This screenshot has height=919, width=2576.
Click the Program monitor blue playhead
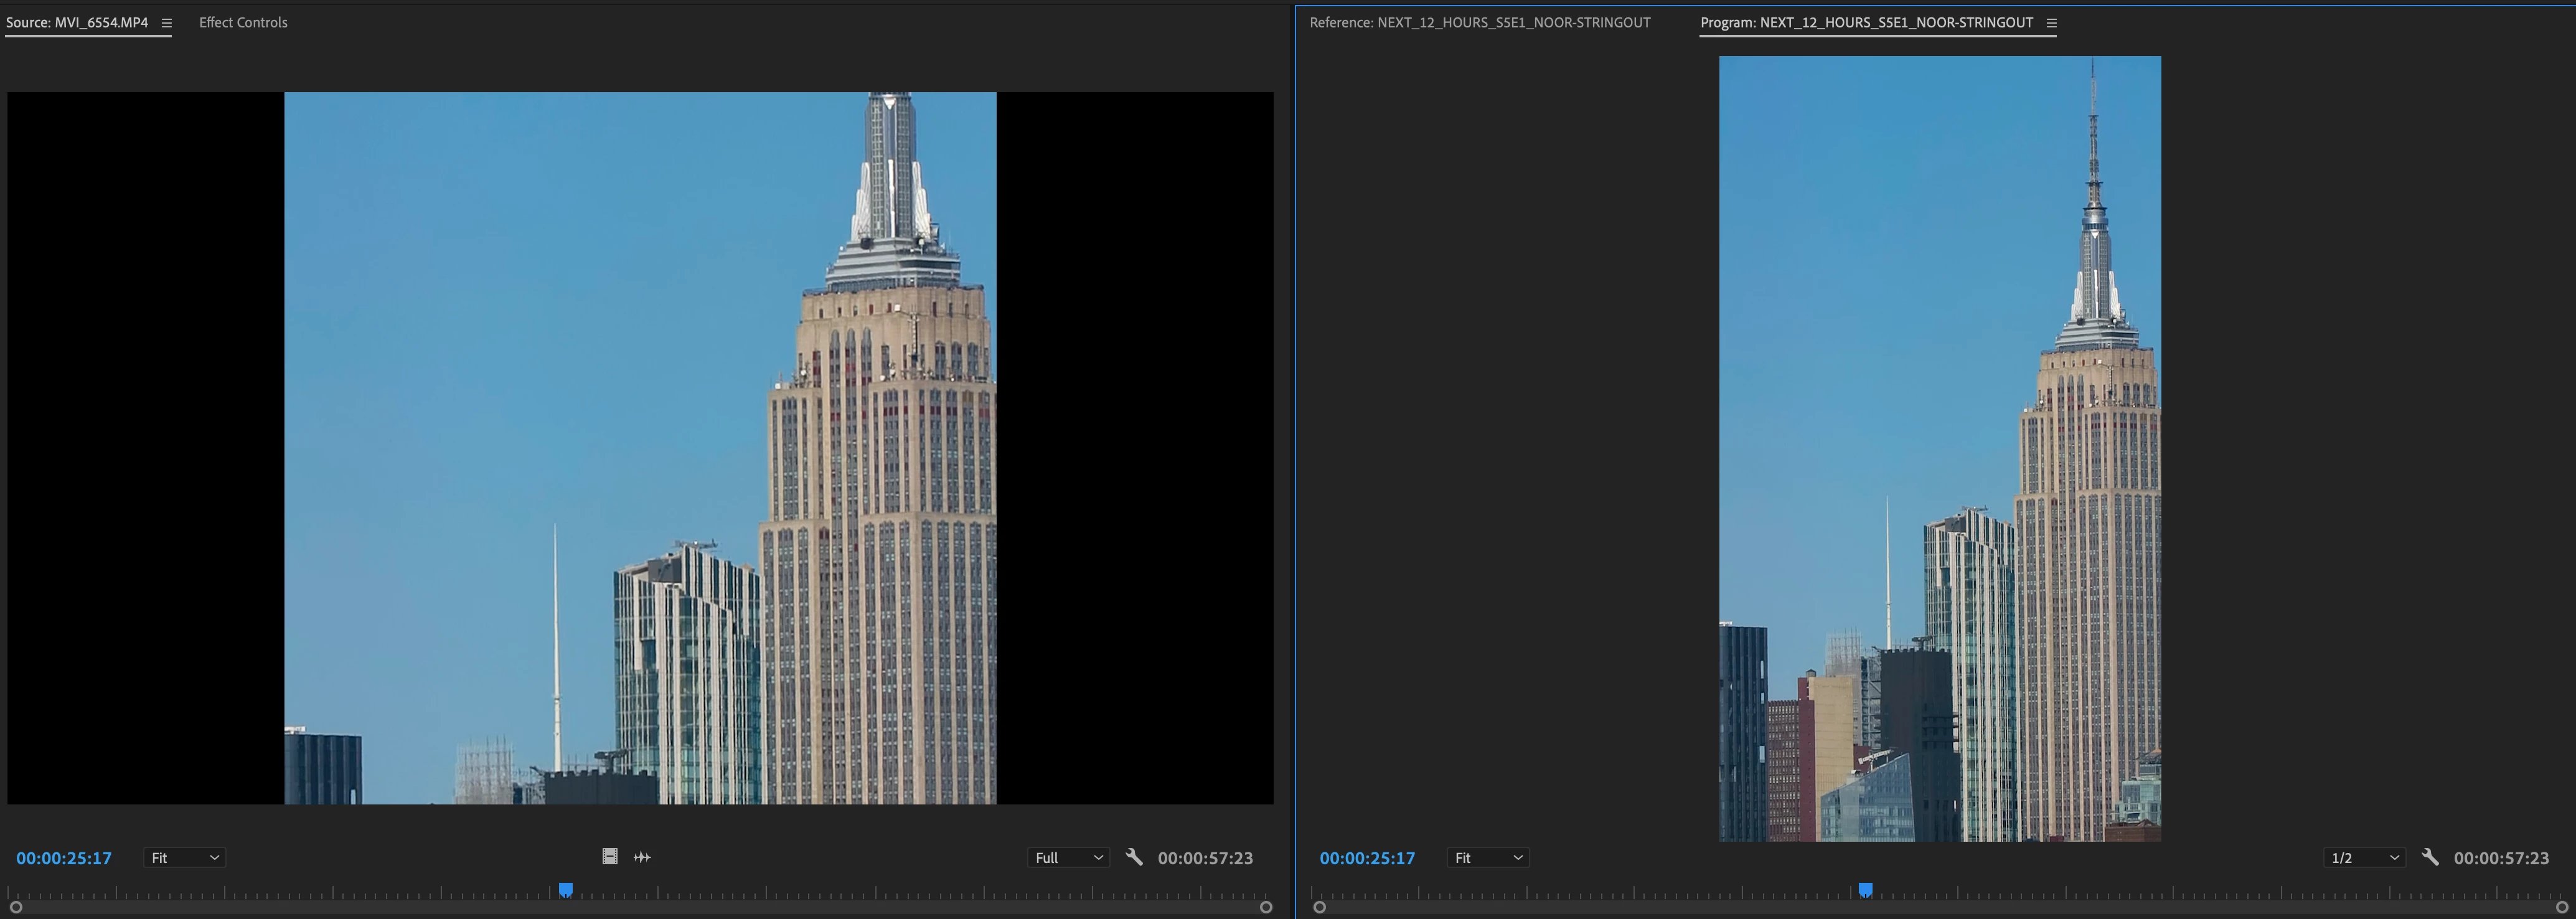(x=1865, y=889)
